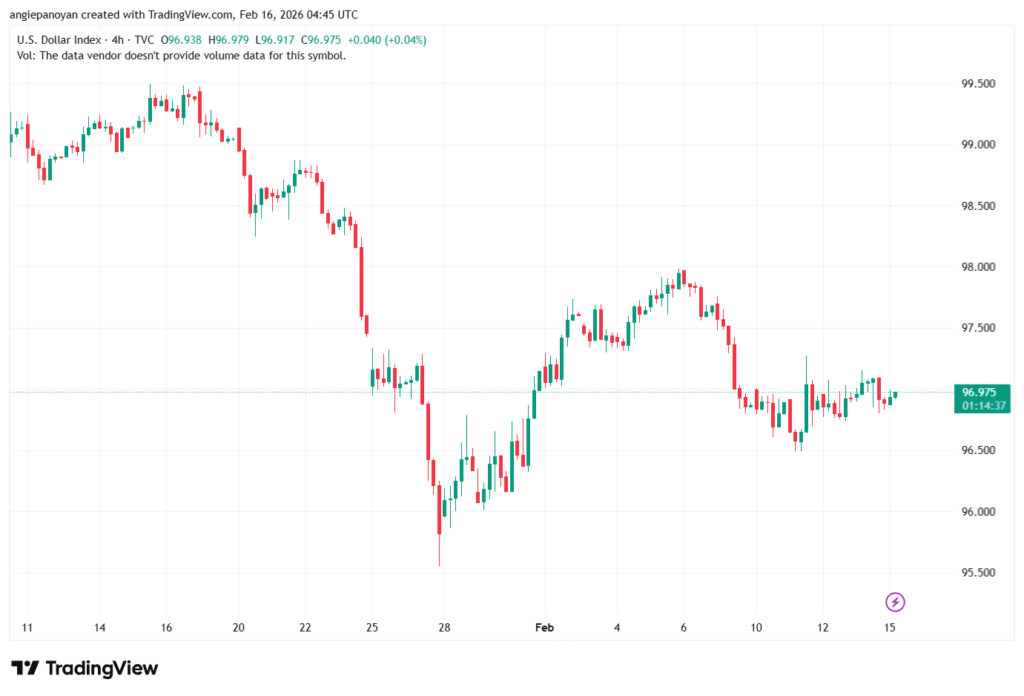This screenshot has height=696, width=1024.
Task: Click the Feb label on time axis
Action: click(x=544, y=628)
